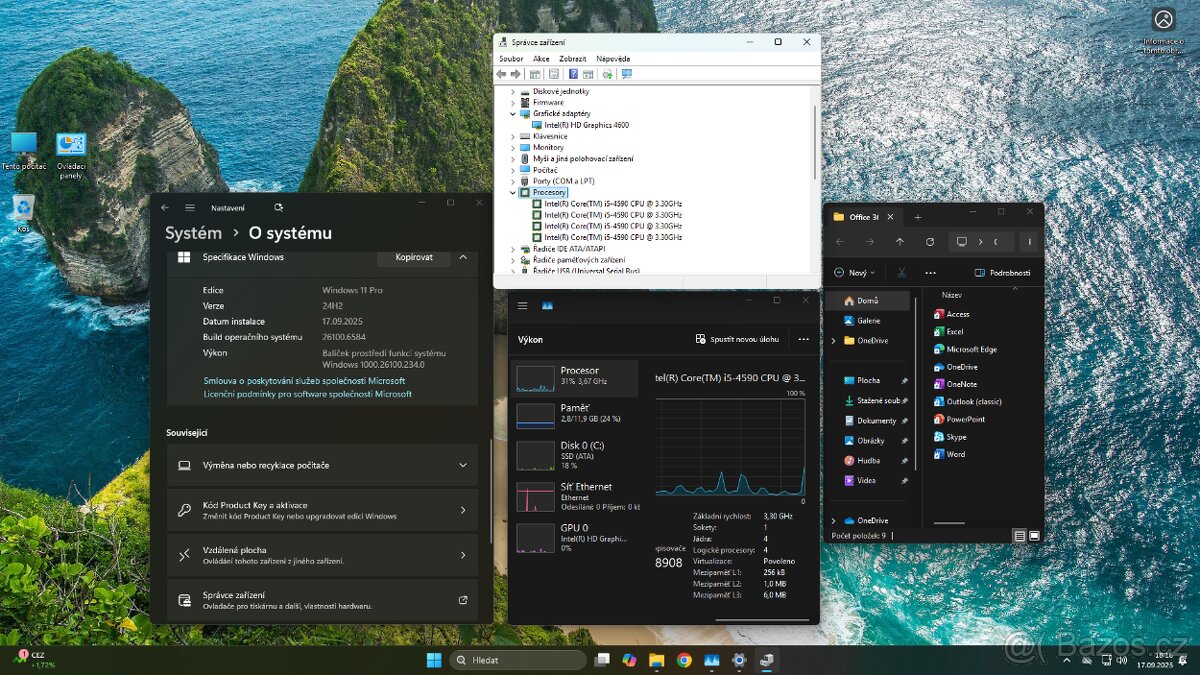Click the back arrow in Nastavení
Viewport: 1200px width, 675px height.
(x=164, y=207)
